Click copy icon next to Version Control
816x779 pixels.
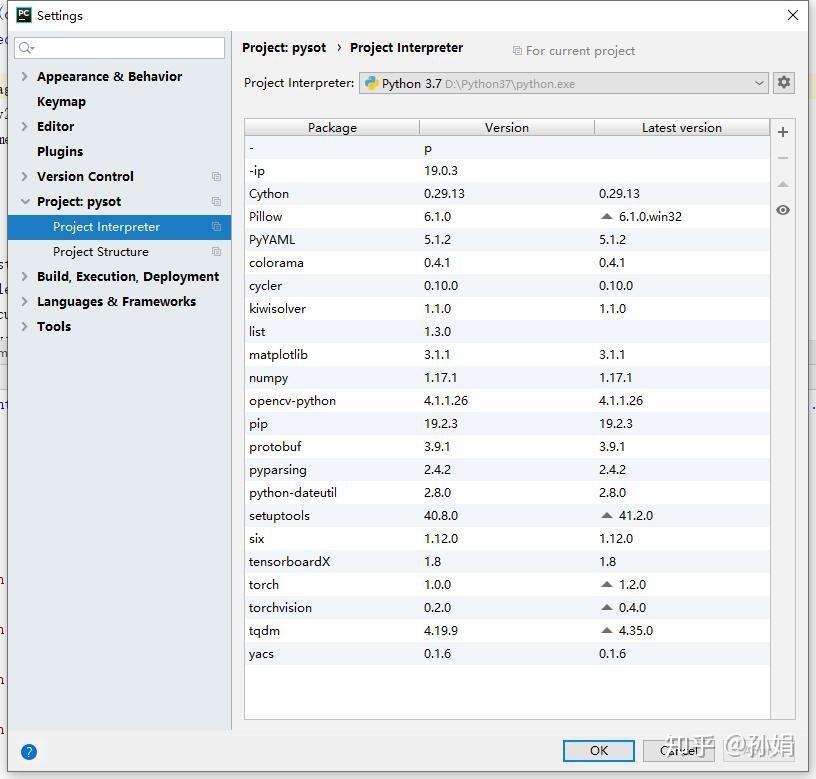pyautogui.click(x=216, y=176)
